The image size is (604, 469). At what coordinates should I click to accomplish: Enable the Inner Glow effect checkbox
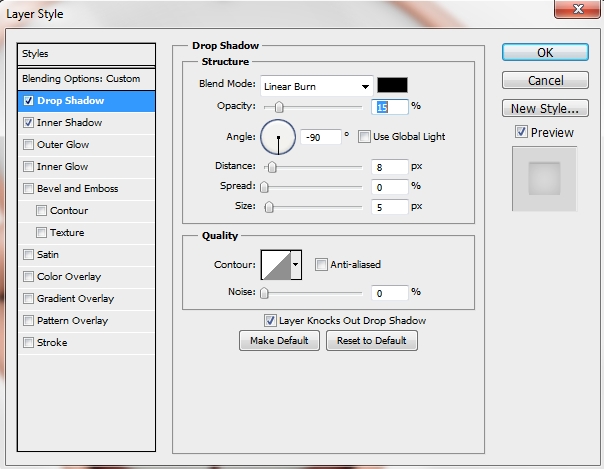coord(29,167)
